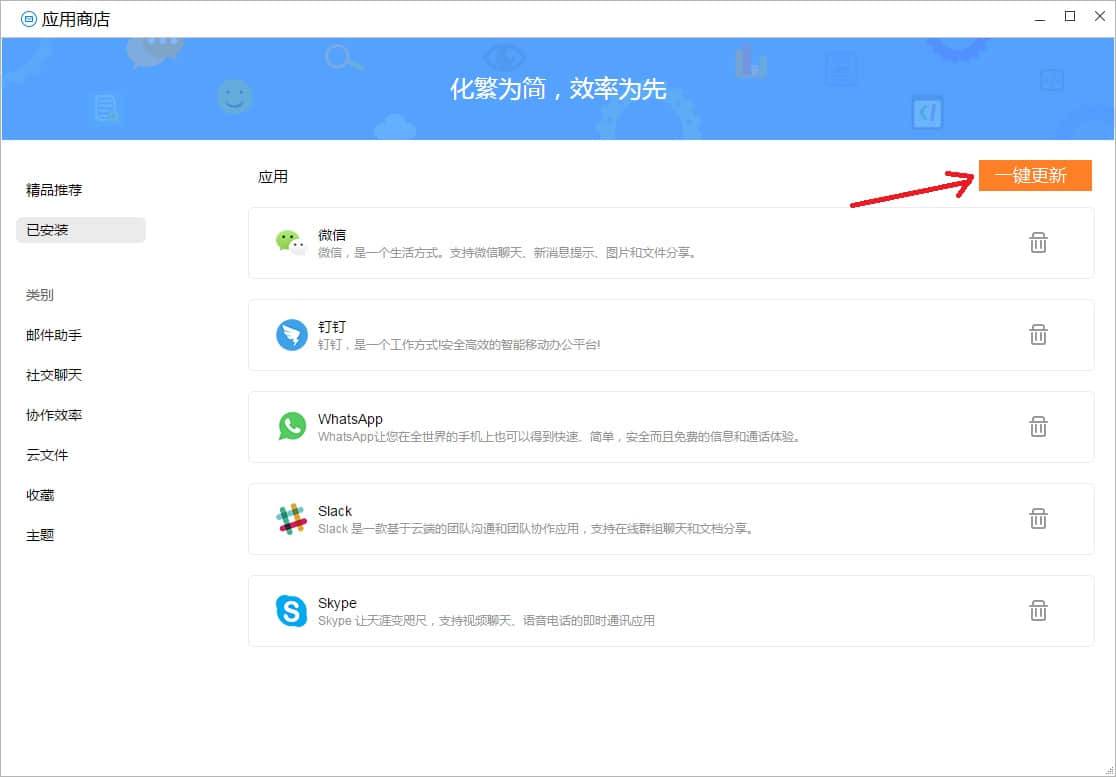Click the WhatsApp description line
Viewport: 1116px width, 777px height.
[560, 437]
